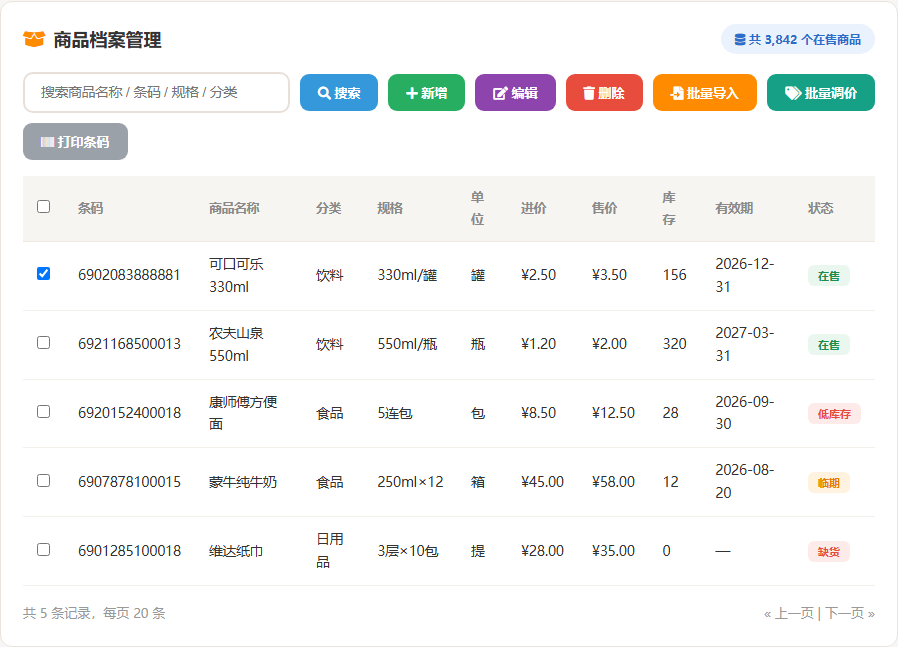Click the 编辑 button label
This screenshot has height=648, width=898.
pos(525,93)
